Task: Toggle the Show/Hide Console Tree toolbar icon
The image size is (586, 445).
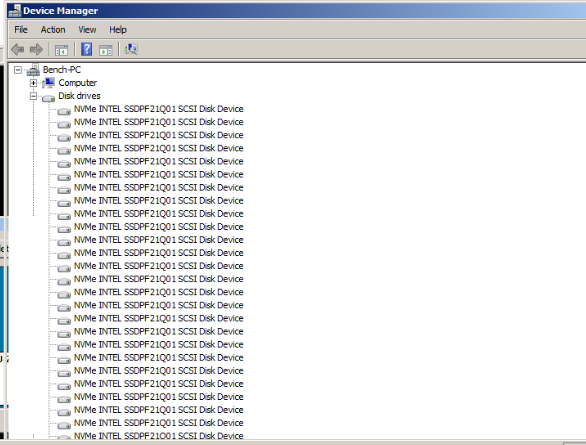Action: pos(61,50)
